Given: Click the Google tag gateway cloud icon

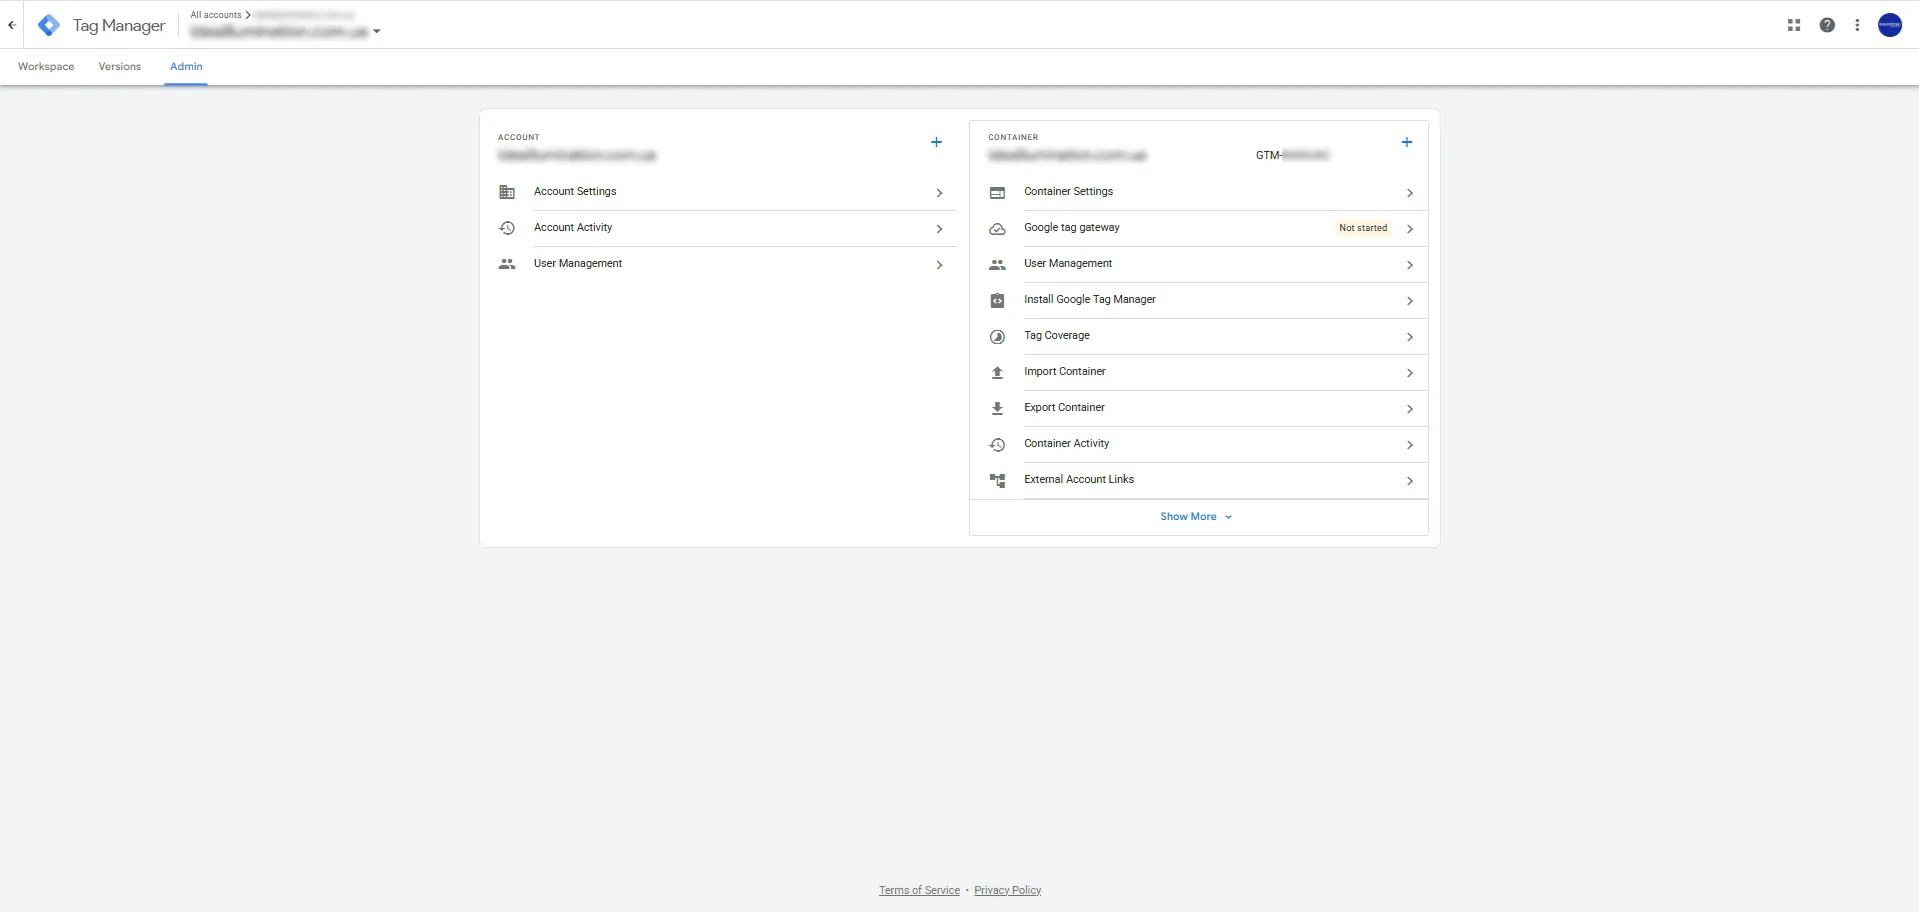Looking at the screenshot, I should (x=997, y=229).
